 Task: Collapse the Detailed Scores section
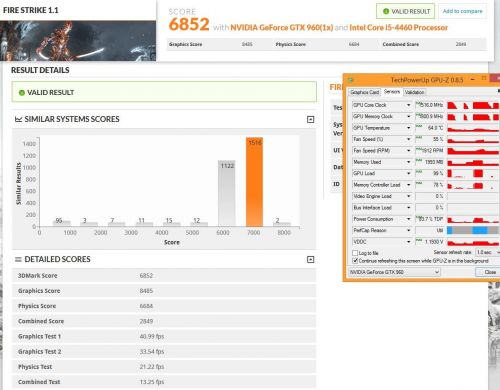point(310,259)
